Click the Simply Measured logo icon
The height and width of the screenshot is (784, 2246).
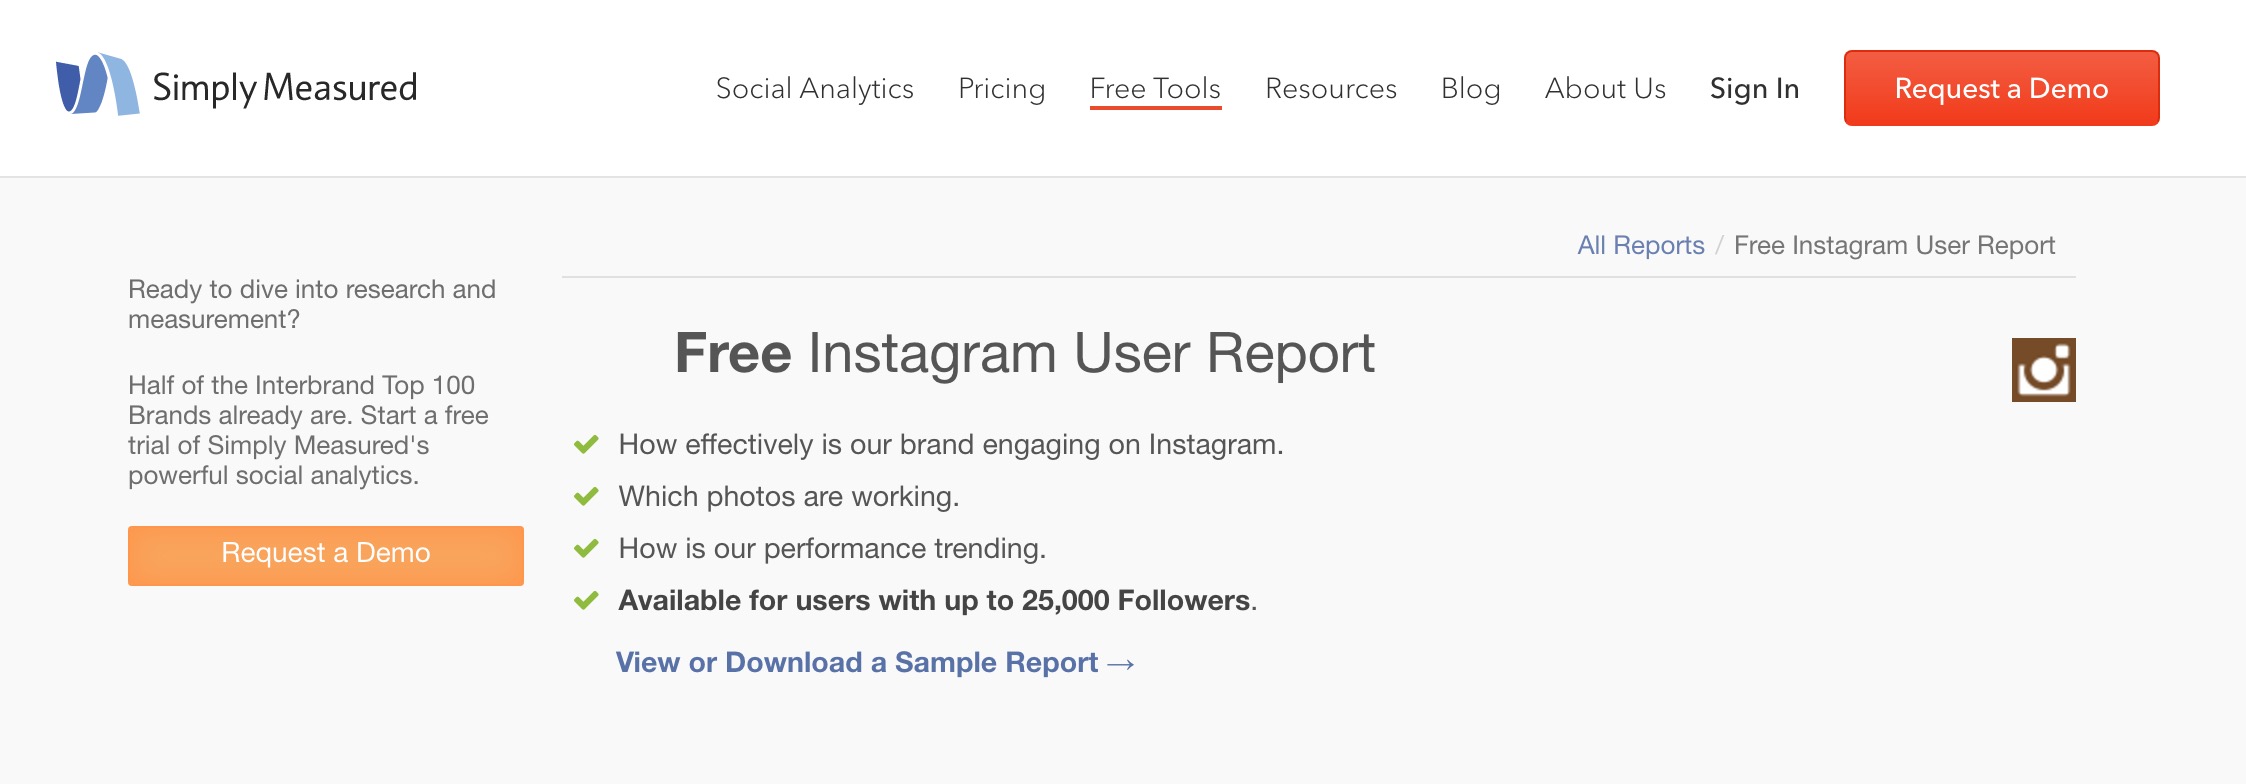pyautogui.click(x=97, y=86)
